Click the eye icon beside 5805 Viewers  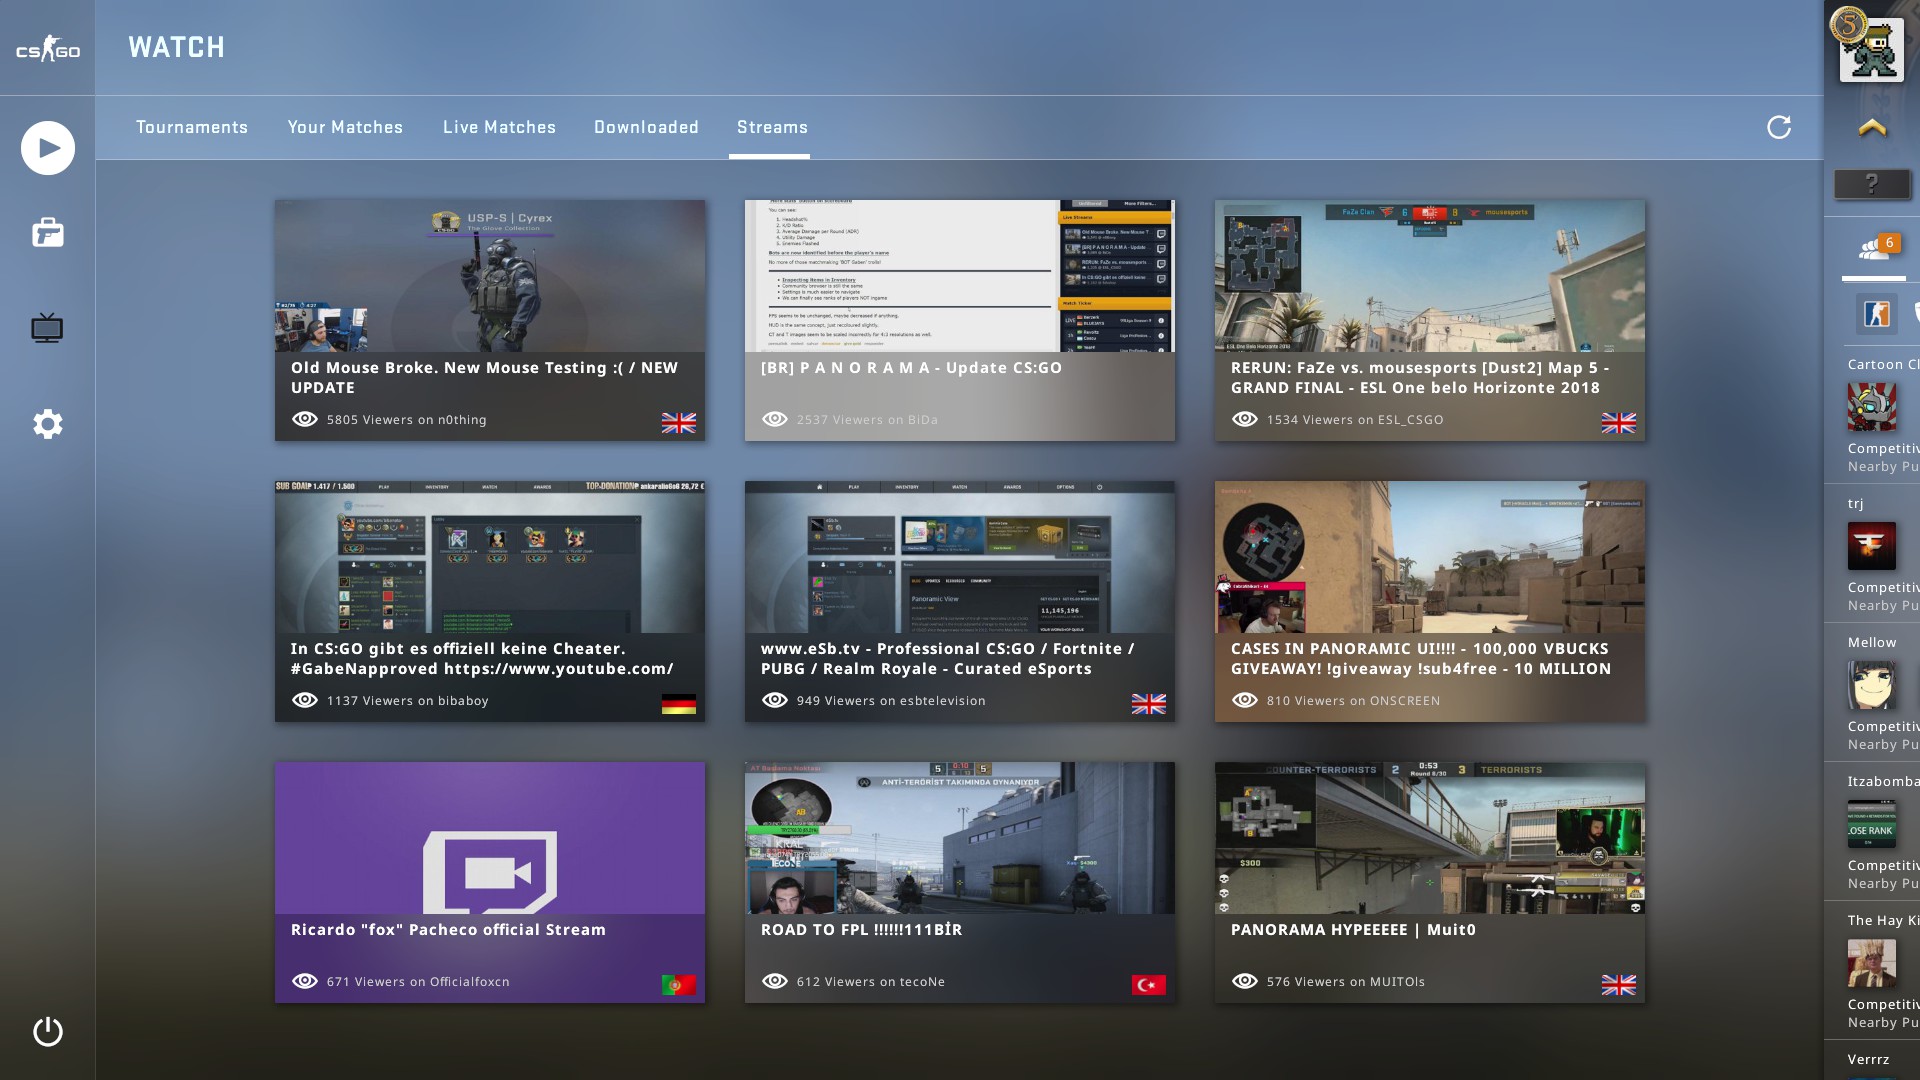click(x=305, y=419)
